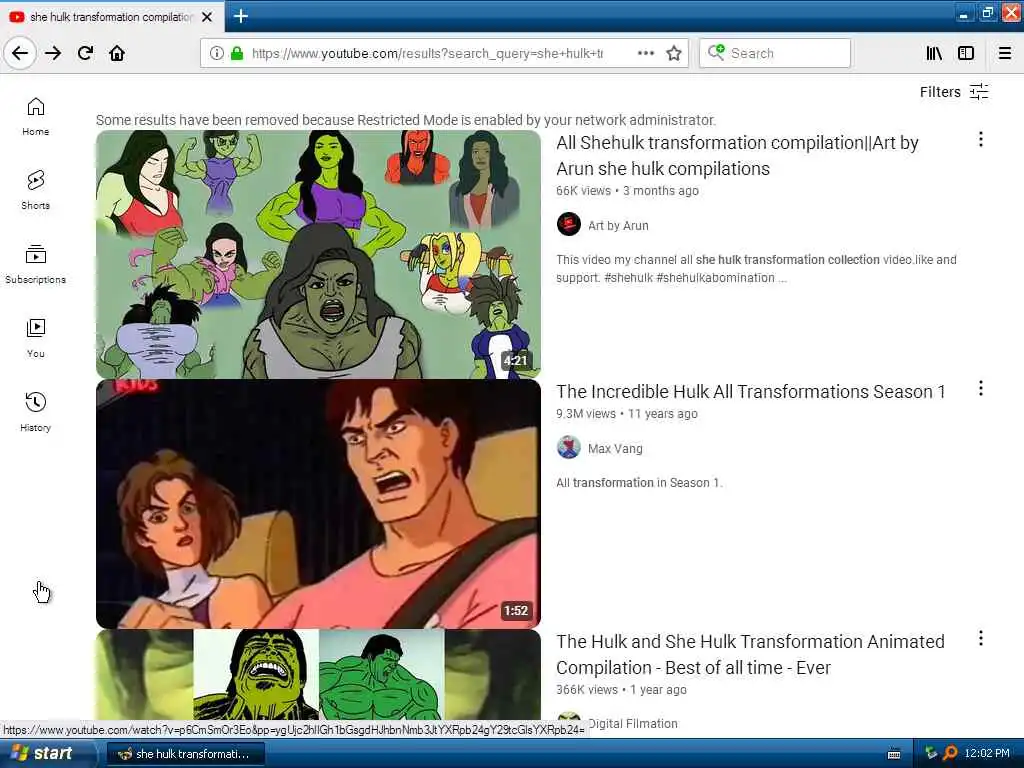1024x768 pixels.
Task: Toggle the browser sidebar view
Action: pos(966,53)
